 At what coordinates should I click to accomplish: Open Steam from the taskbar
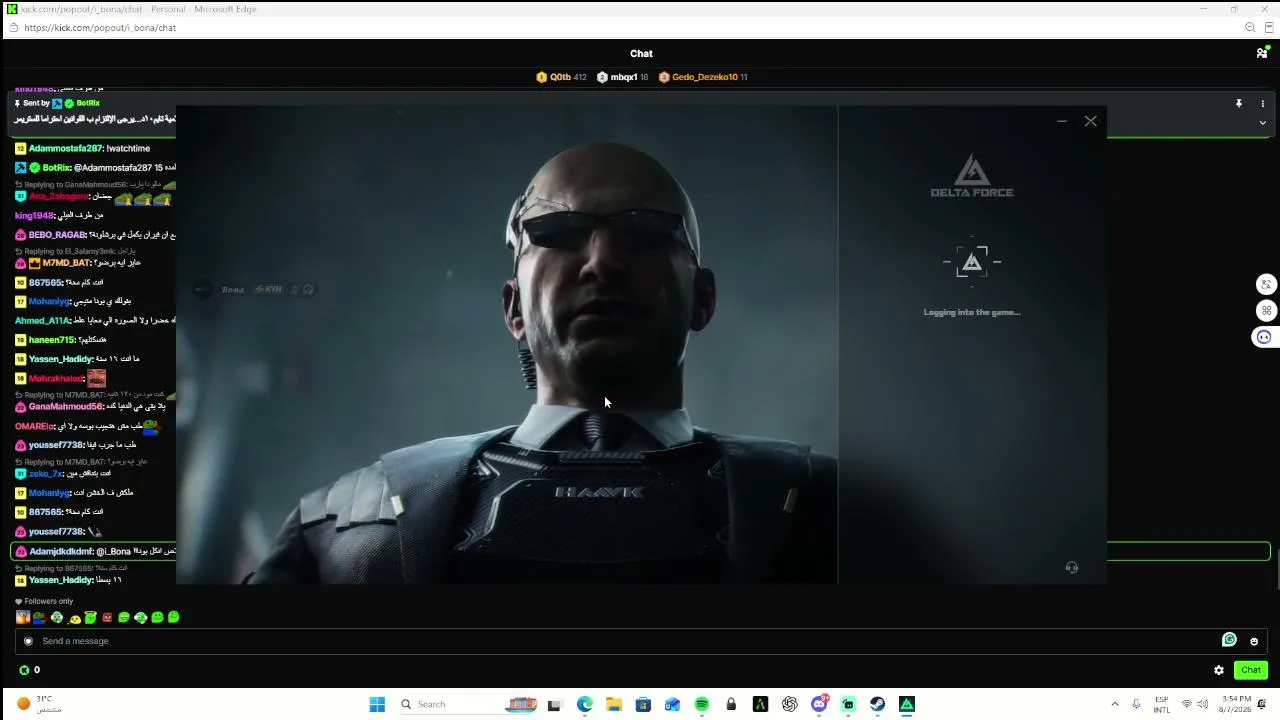point(877,704)
